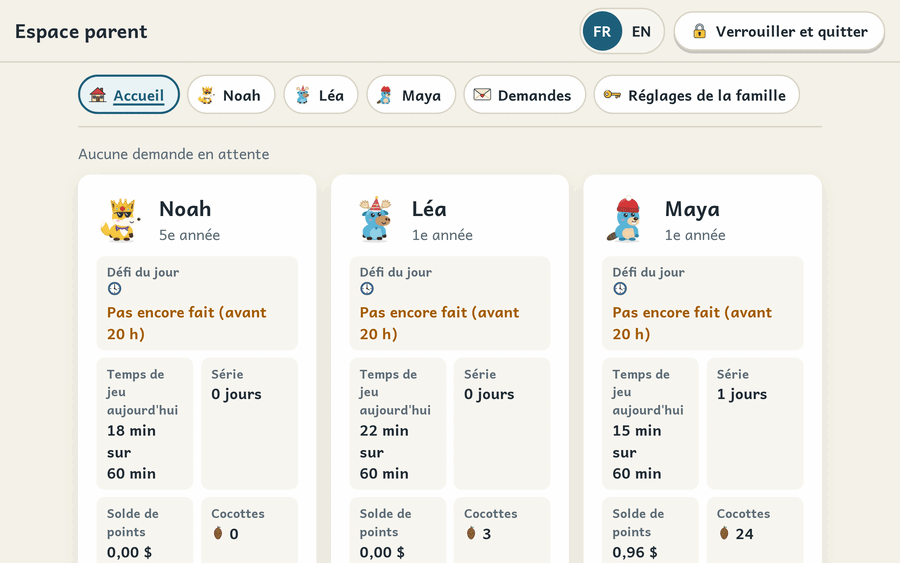Viewport: 900px width, 563px height.
Task: Click Maya's points balance '0,96 $'
Action: (635, 553)
